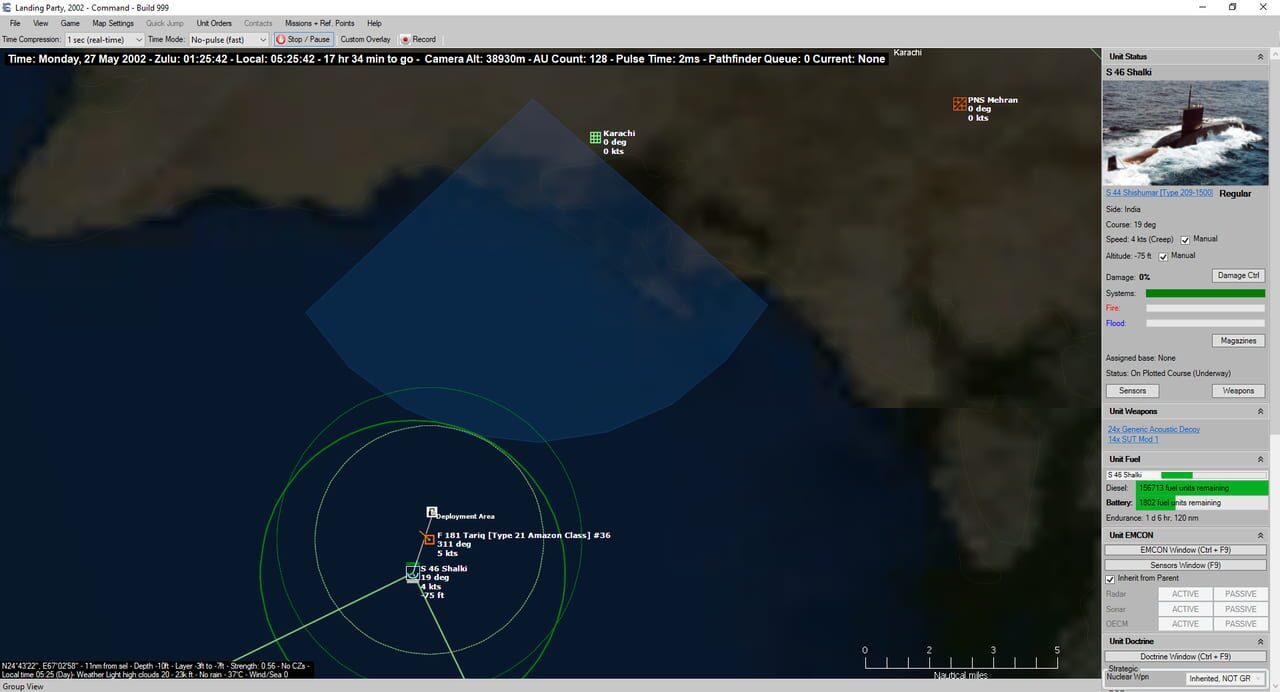Screen dimensions: 1280x692
Task: Select the F 181 Tariq contact icon
Action: [x=428, y=539]
